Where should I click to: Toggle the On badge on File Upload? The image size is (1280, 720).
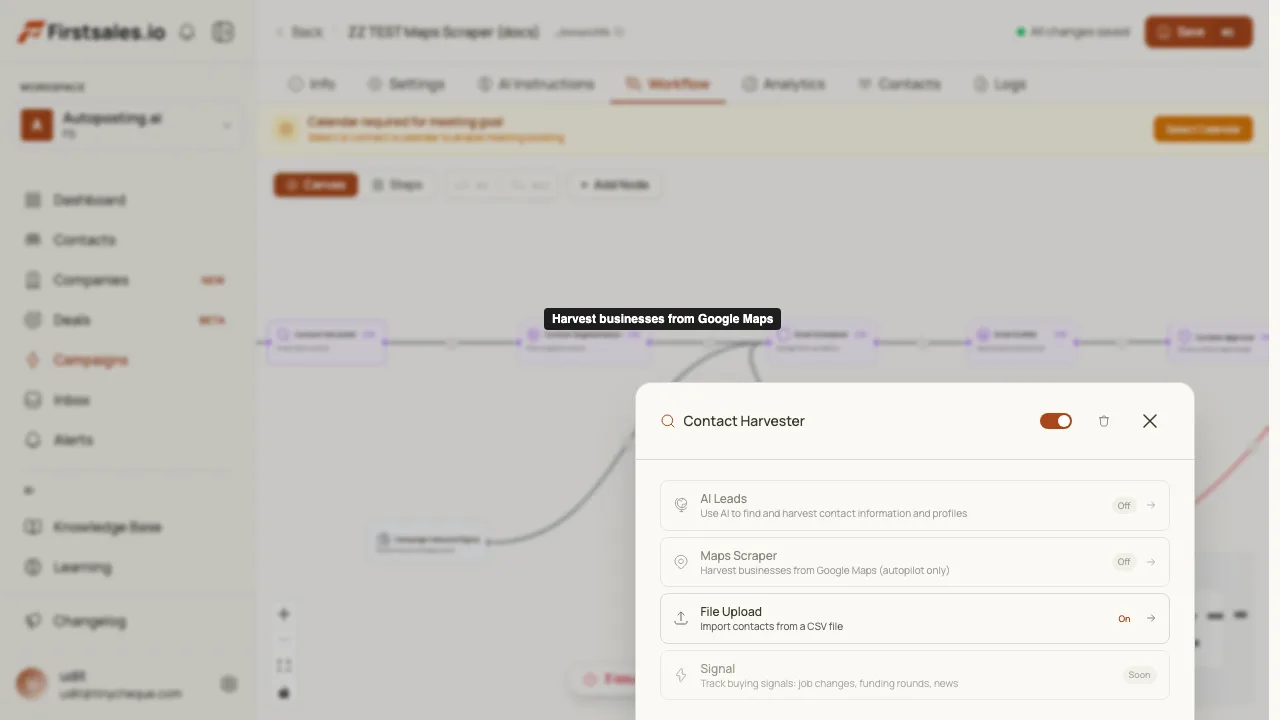(1124, 618)
